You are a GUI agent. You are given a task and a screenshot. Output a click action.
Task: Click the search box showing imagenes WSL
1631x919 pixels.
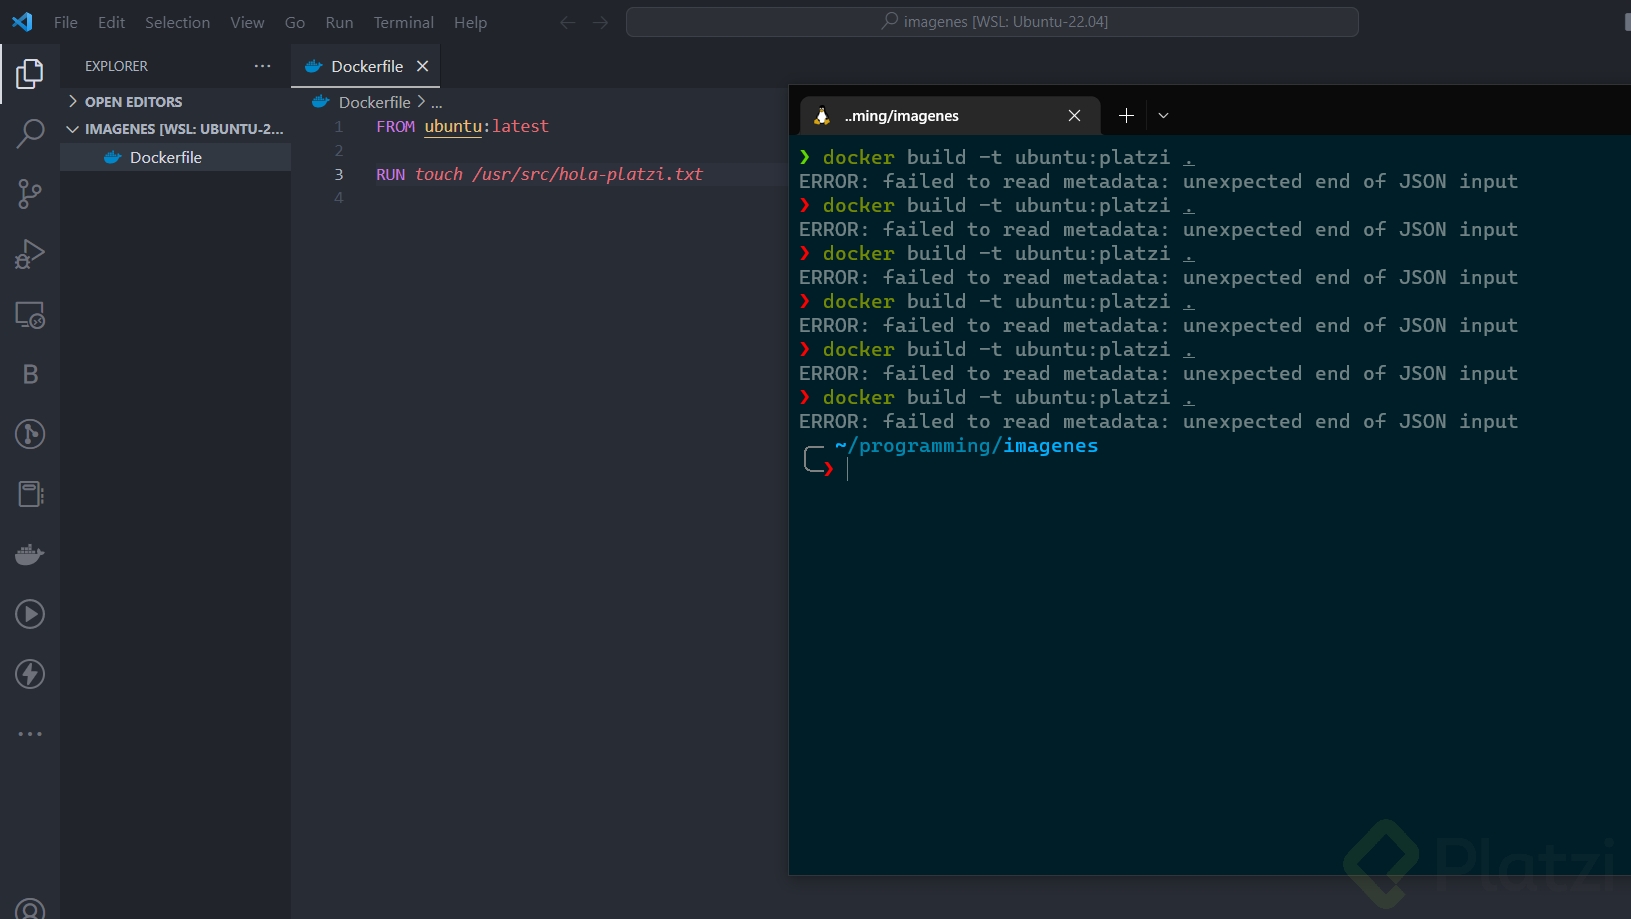pos(992,21)
